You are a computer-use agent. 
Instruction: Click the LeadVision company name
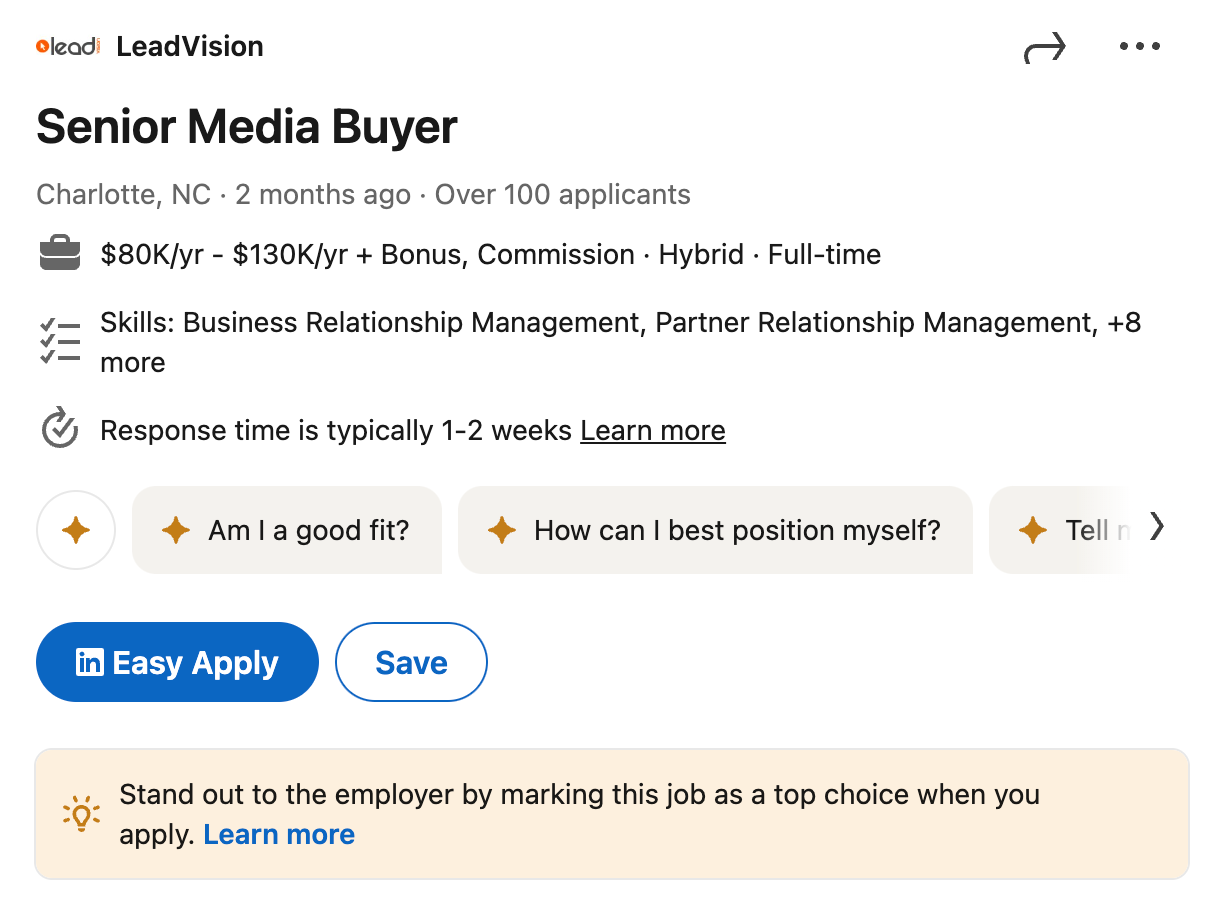[190, 45]
